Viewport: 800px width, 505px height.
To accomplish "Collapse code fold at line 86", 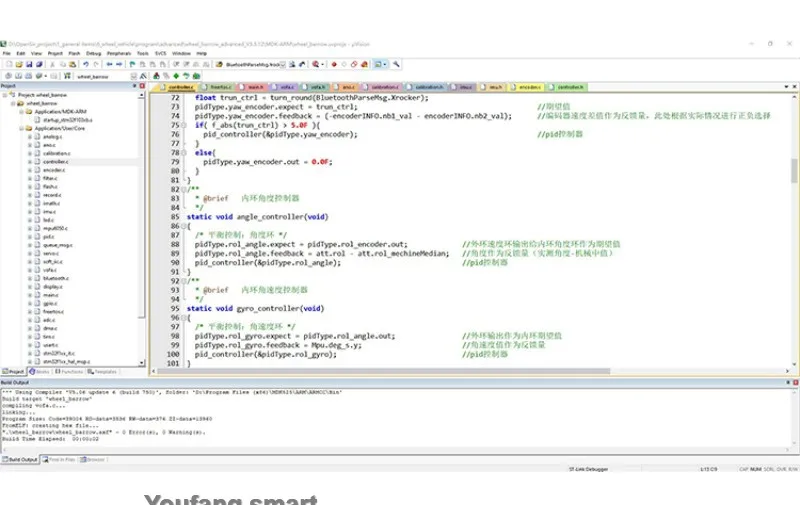I will 184,226.
